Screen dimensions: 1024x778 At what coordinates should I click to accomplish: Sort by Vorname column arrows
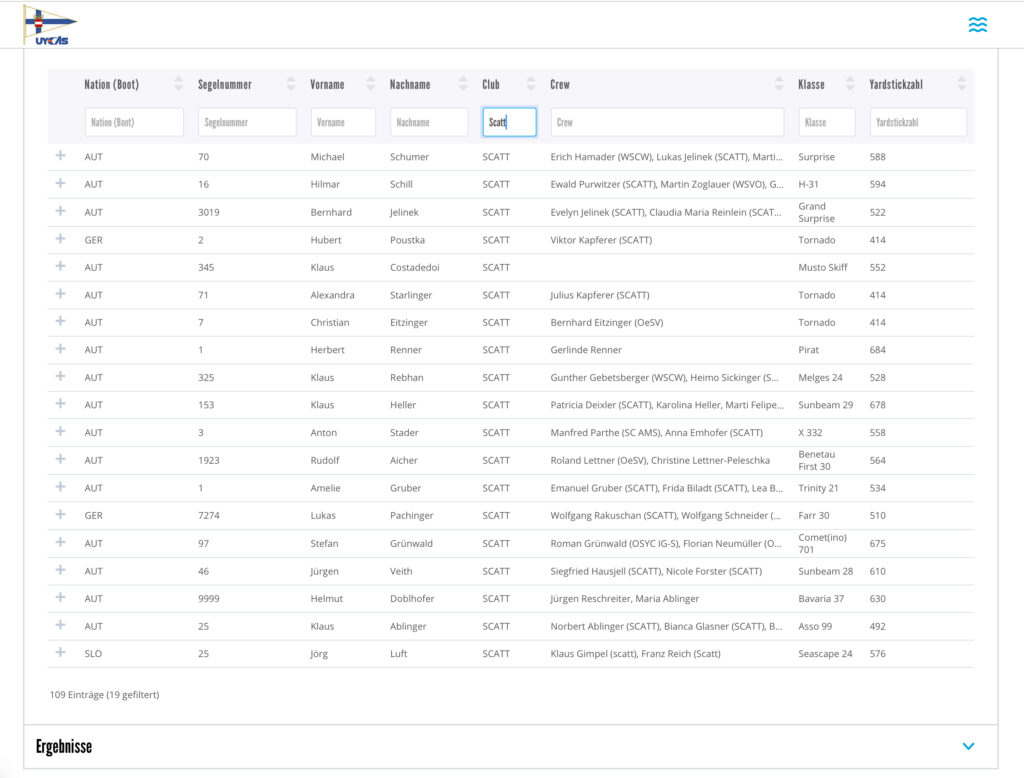point(371,84)
